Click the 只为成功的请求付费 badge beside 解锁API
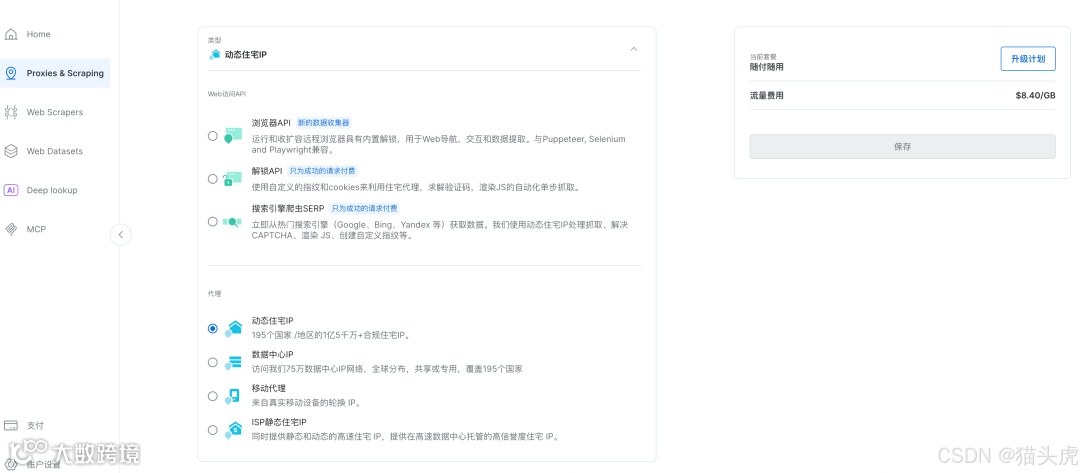 pos(323,171)
